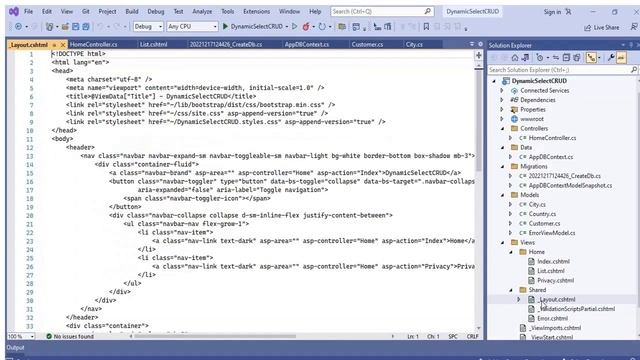Screen dimensions: 640x360
Task: Click Start Without Debugging outline play icon
Action: click(x=294, y=27)
